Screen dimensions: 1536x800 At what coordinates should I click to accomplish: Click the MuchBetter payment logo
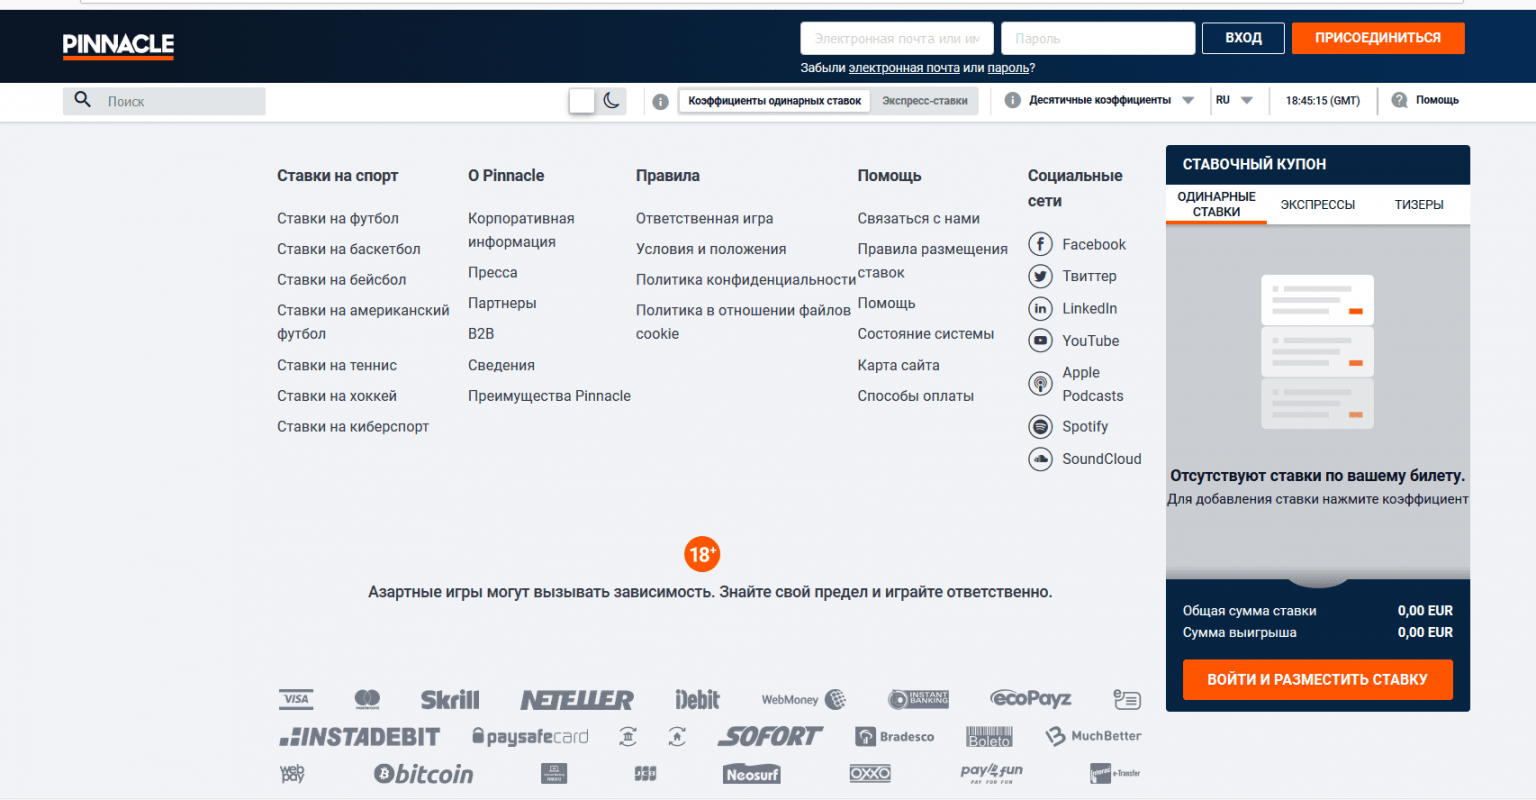coord(1093,736)
